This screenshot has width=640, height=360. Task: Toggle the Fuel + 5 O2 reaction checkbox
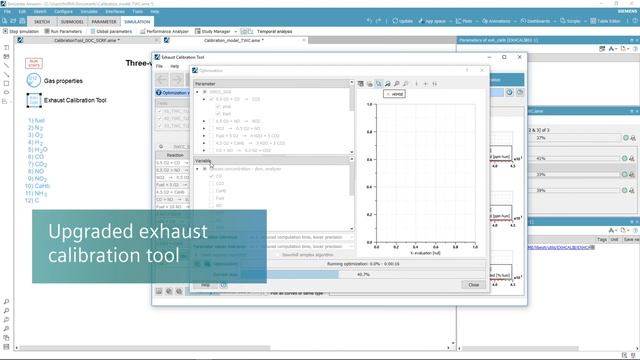click(x=211, y=136)
